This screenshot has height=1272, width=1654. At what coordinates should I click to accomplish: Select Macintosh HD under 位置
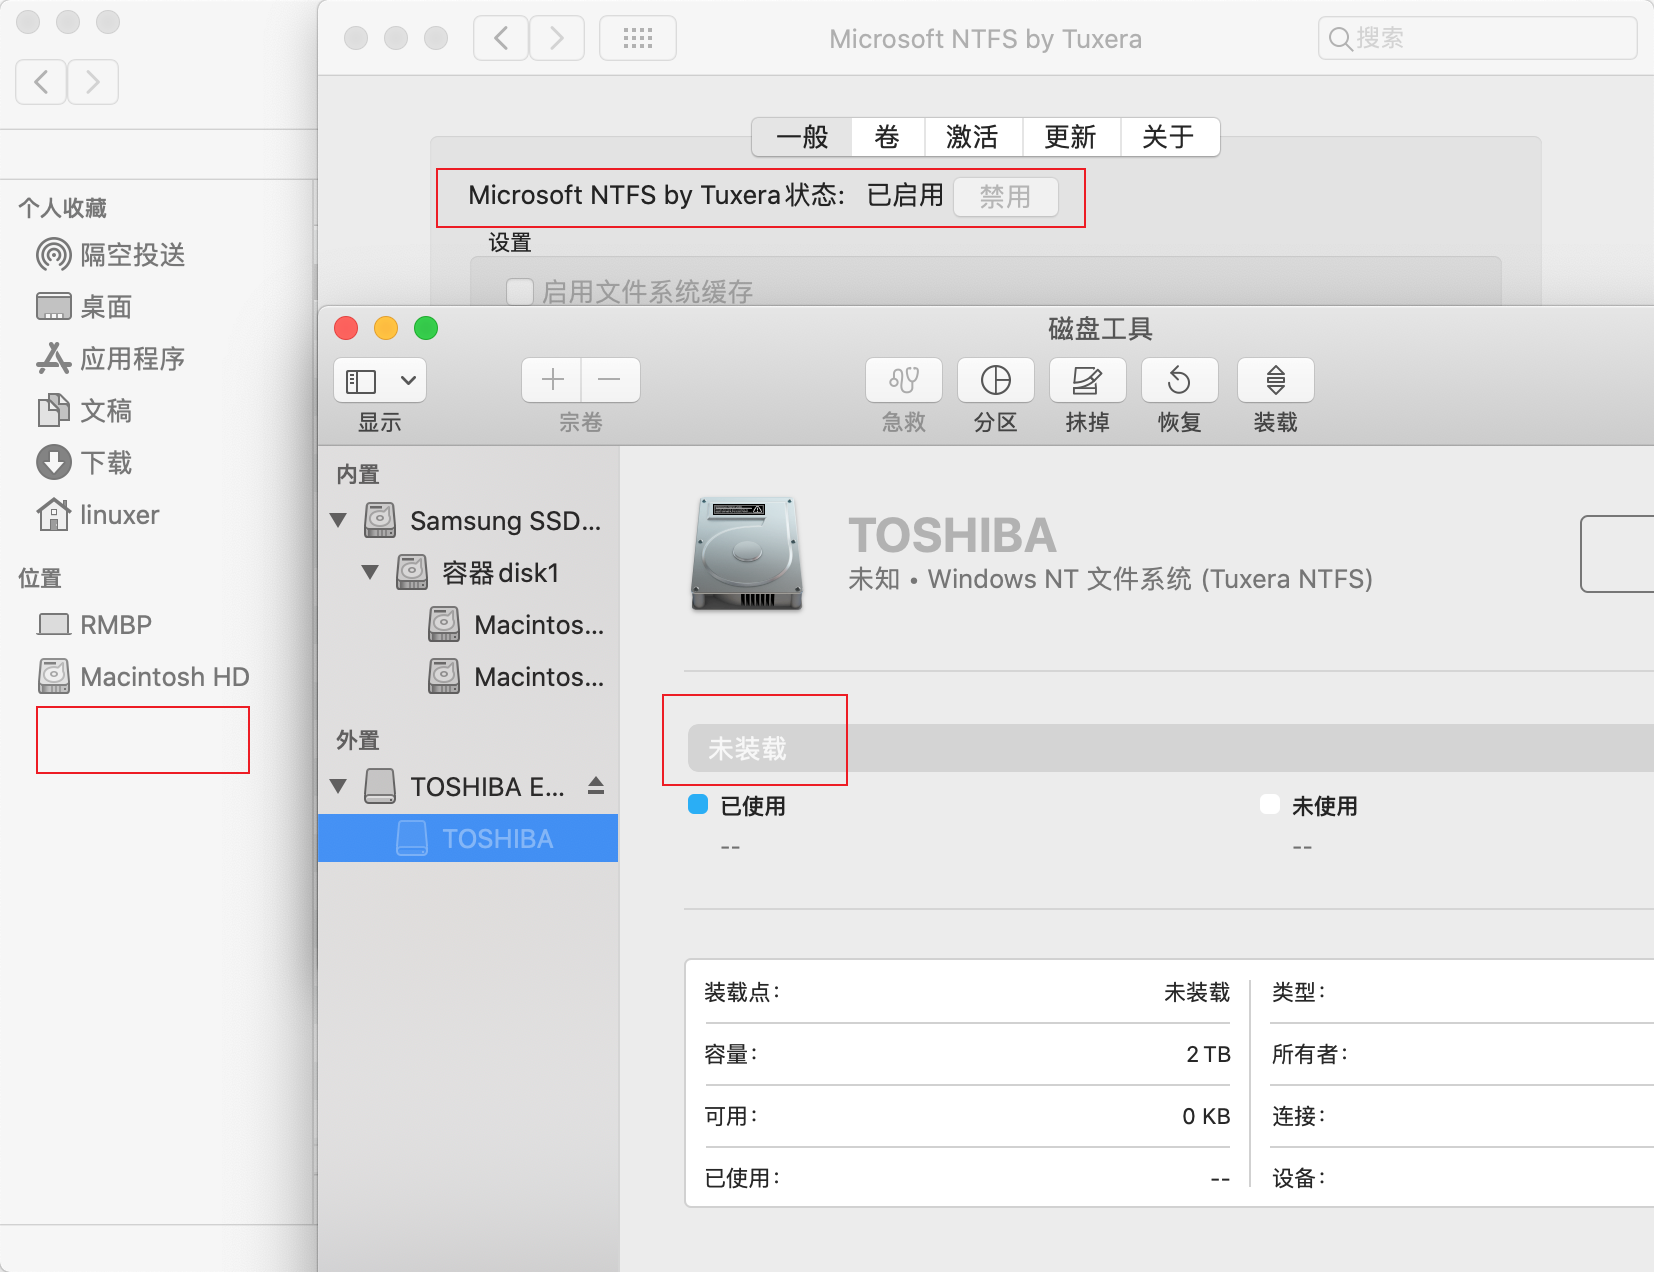pyautogui.click(x=164, y=676)
